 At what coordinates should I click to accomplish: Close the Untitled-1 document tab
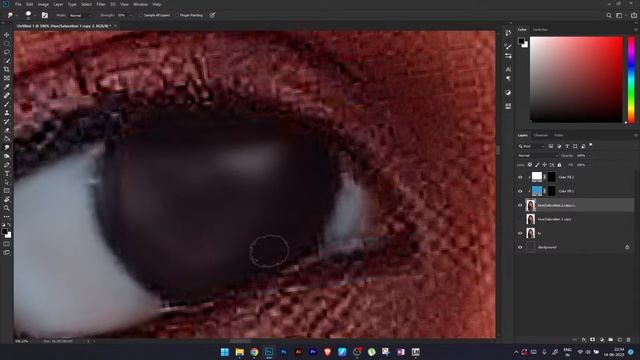[x=116, y=26]
